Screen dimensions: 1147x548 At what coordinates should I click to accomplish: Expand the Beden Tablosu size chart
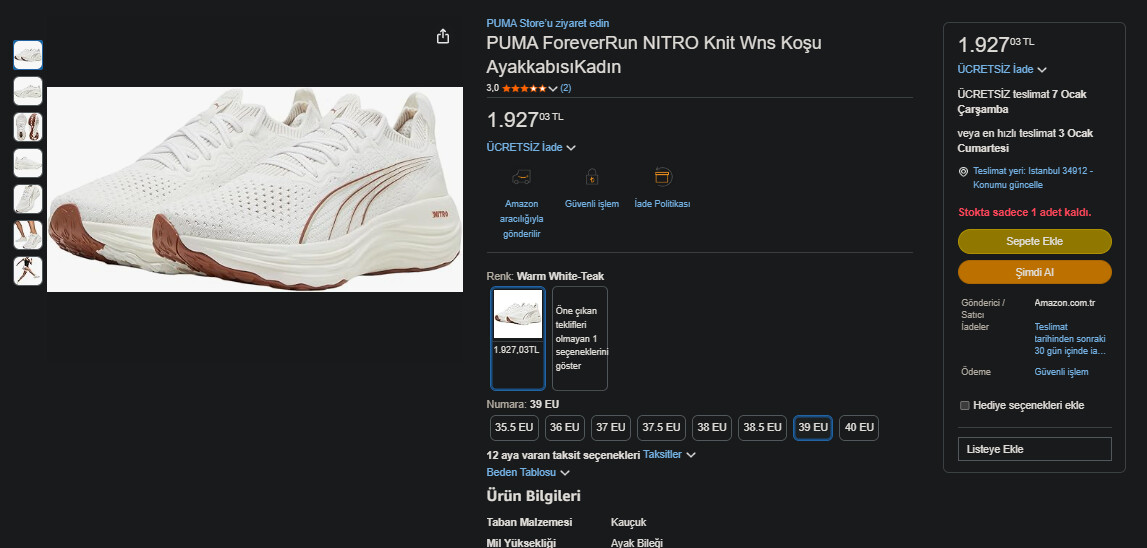tap(528, 472)
